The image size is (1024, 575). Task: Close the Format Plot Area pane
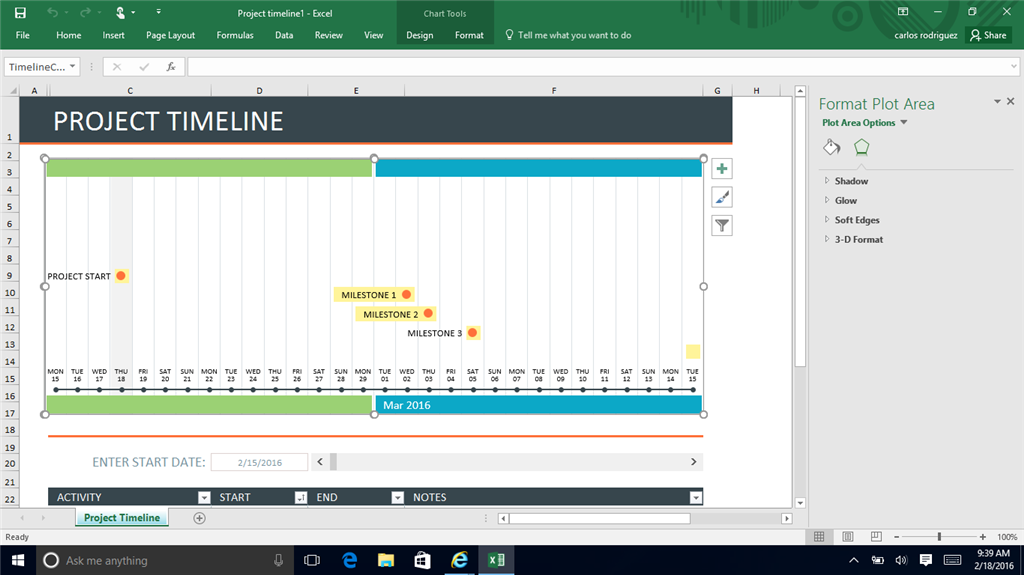pos(1010,101)
